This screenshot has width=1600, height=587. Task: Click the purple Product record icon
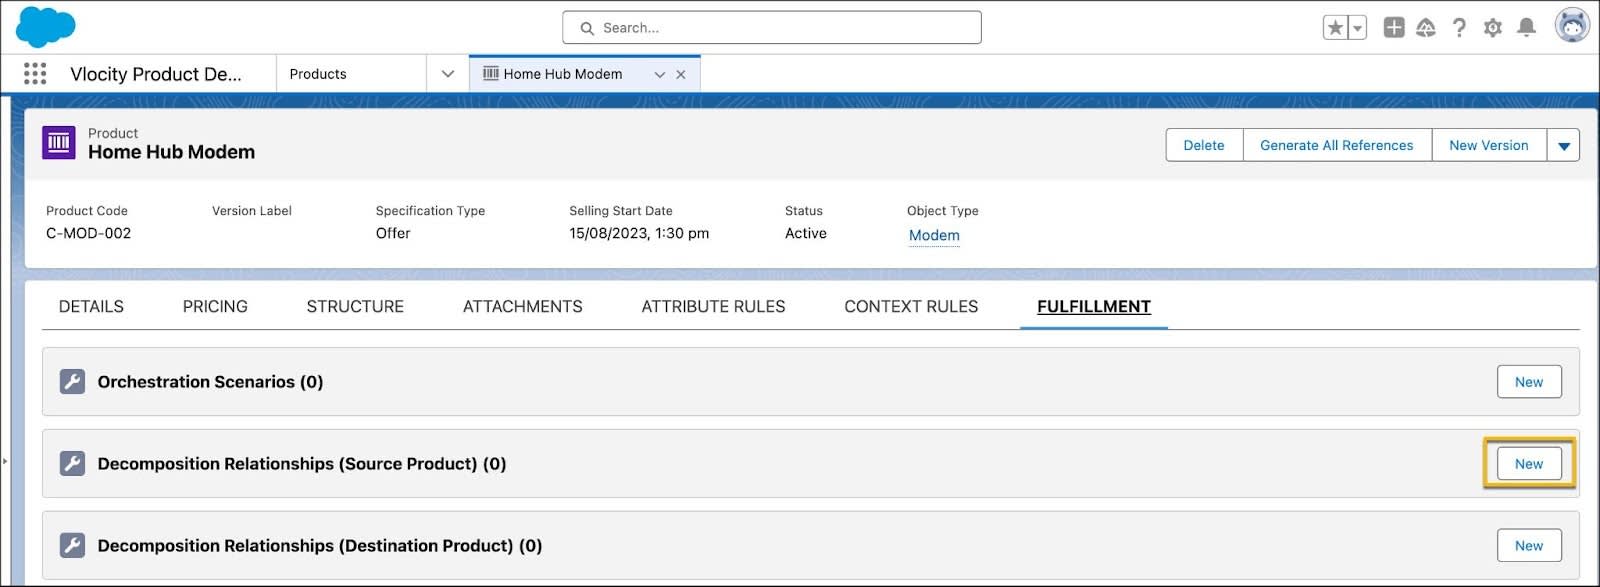pyautogui.click(x=59, y=143)
